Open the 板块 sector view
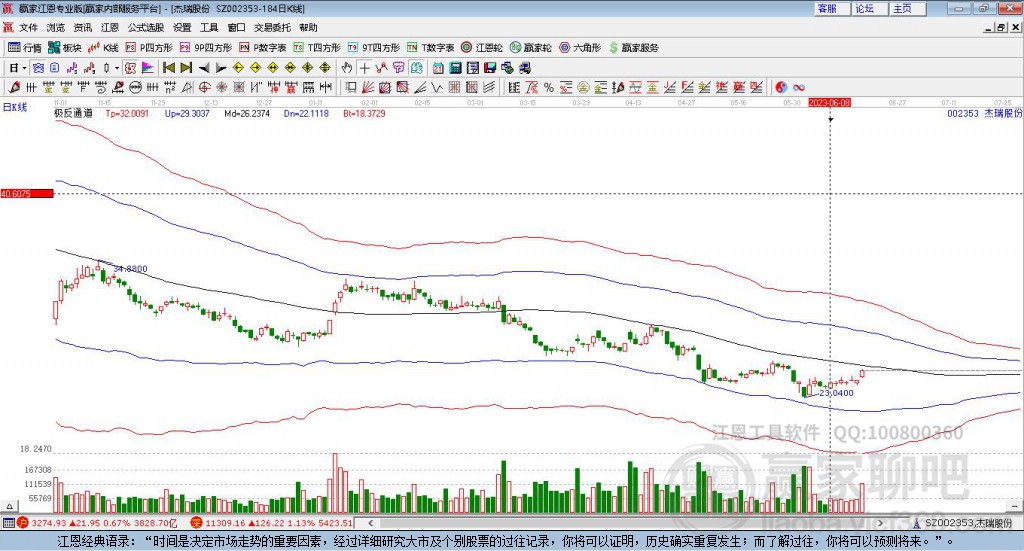This screenshot has height=551, width=1024. (x=65, y=47)
